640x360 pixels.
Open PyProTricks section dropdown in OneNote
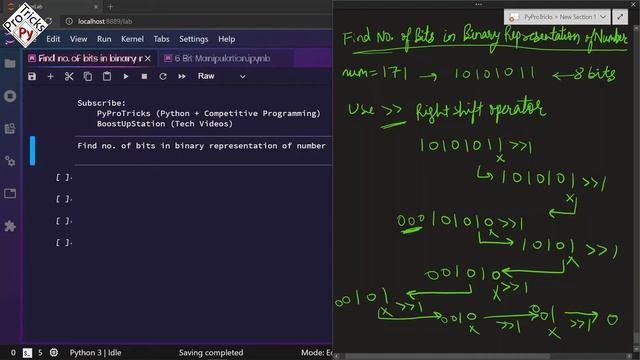pyautogui.click(x=602, y=17)
